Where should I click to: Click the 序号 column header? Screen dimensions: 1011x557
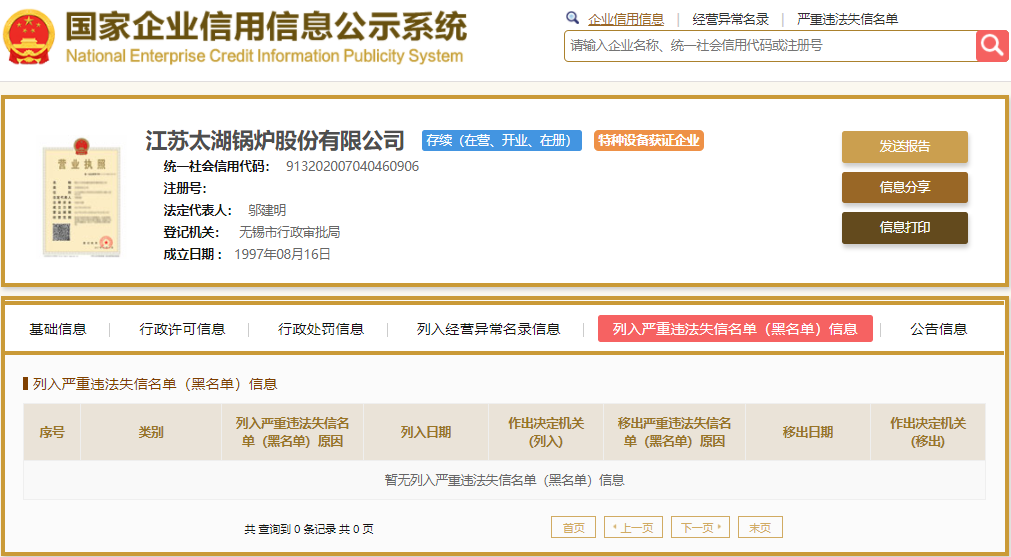click(52, 432)
